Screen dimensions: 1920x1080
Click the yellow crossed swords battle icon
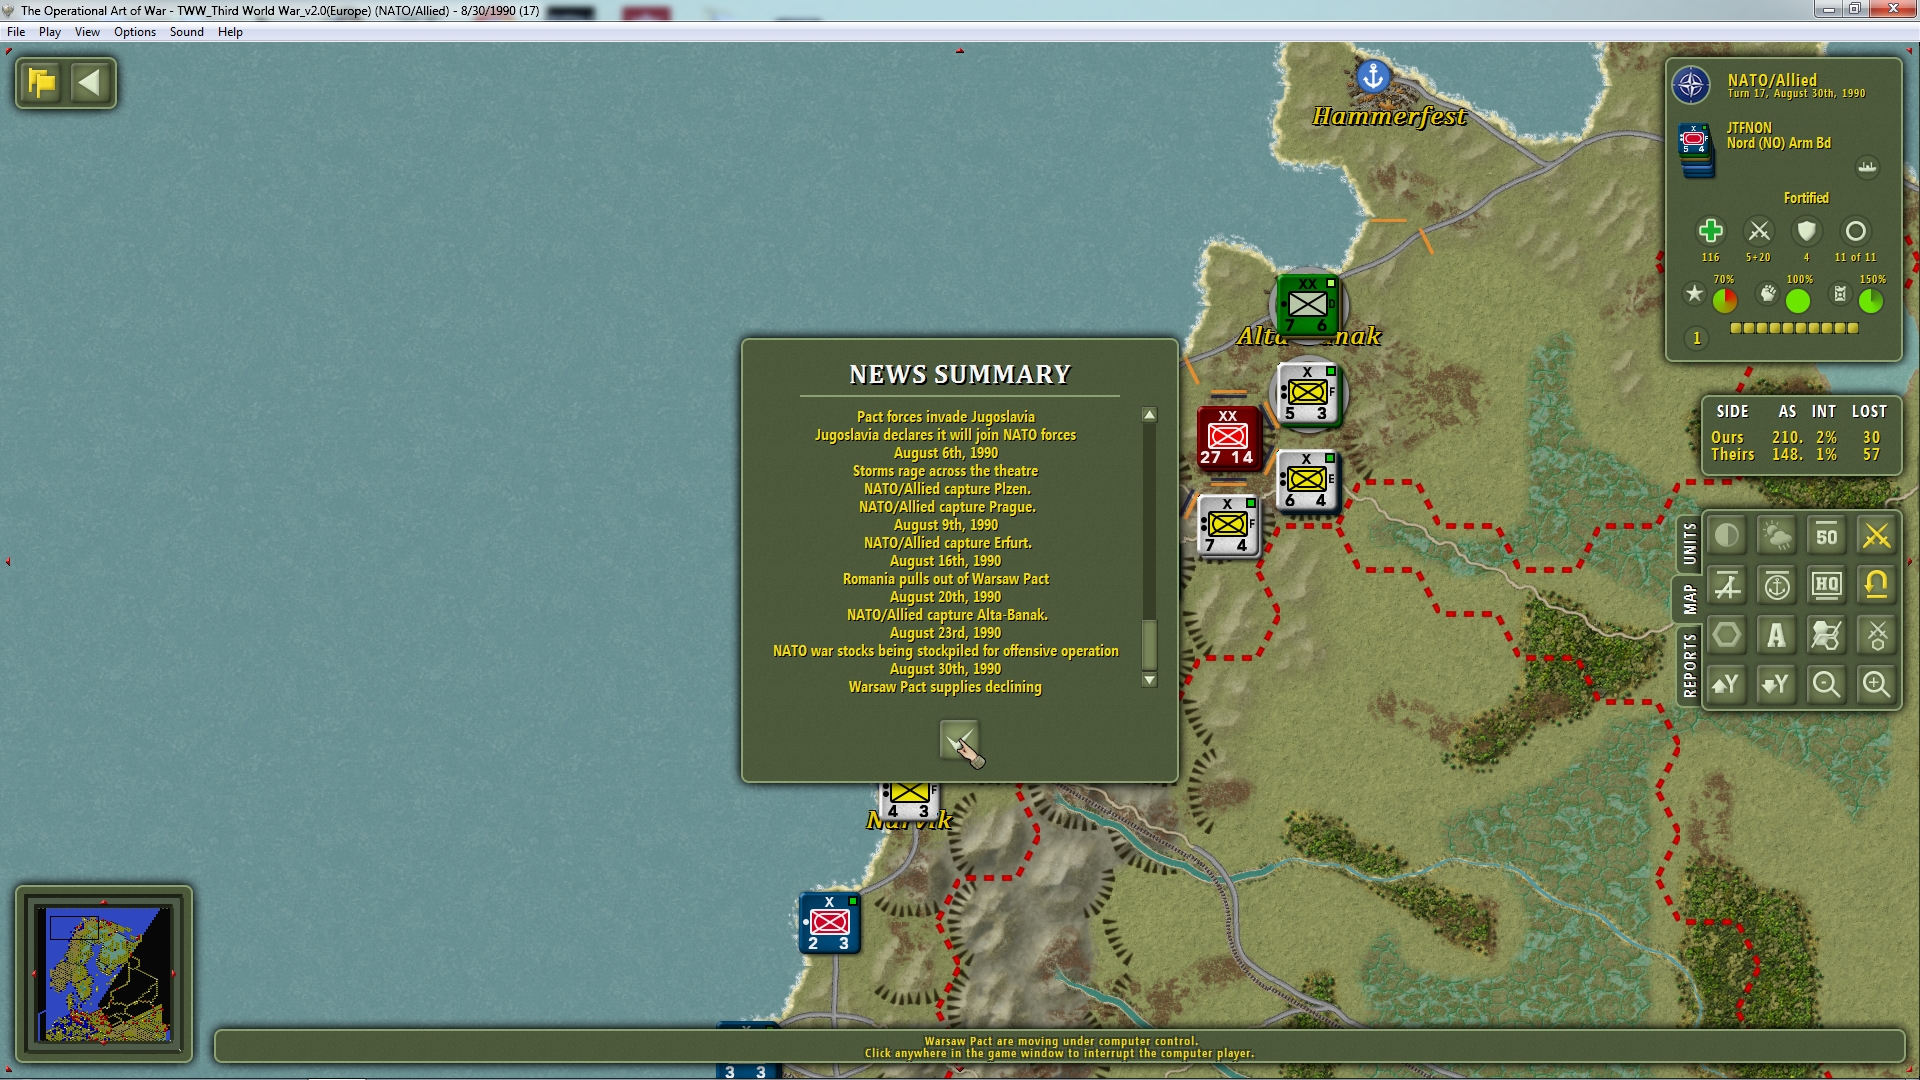tap(1877, 536)
